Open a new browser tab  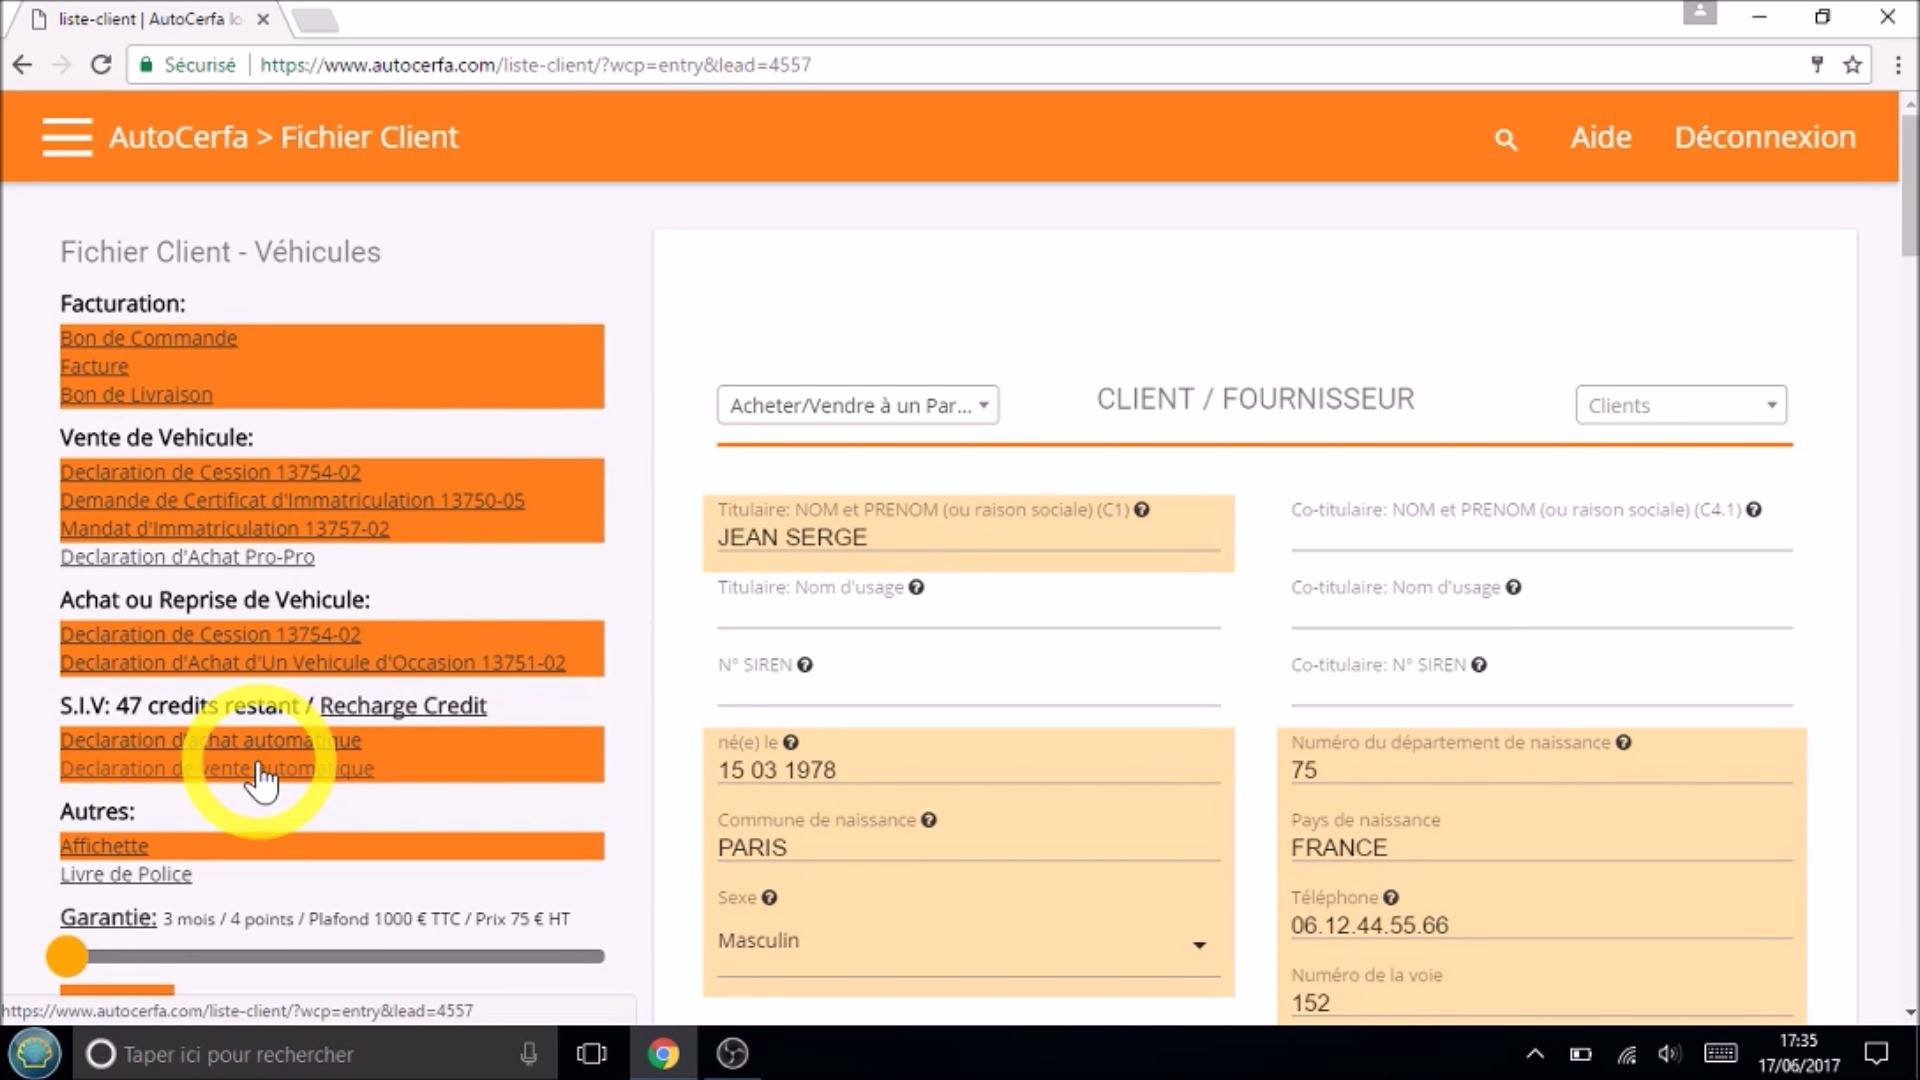point(315,20)
